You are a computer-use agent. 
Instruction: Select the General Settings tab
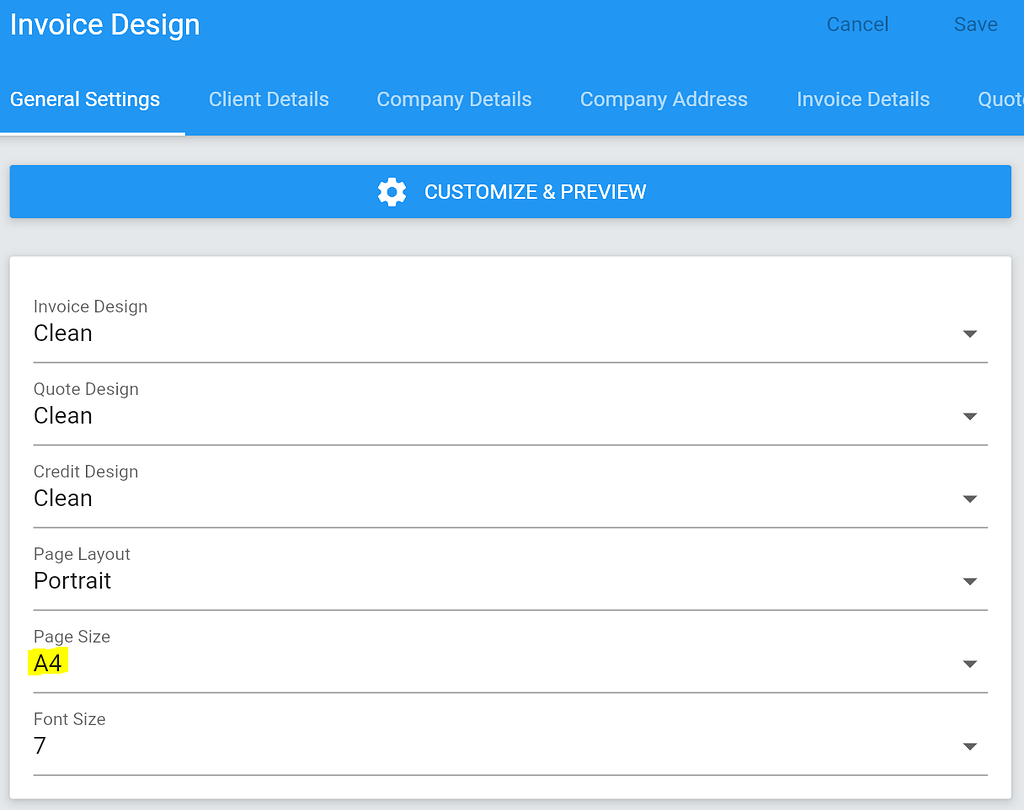[x=85, y=99]
